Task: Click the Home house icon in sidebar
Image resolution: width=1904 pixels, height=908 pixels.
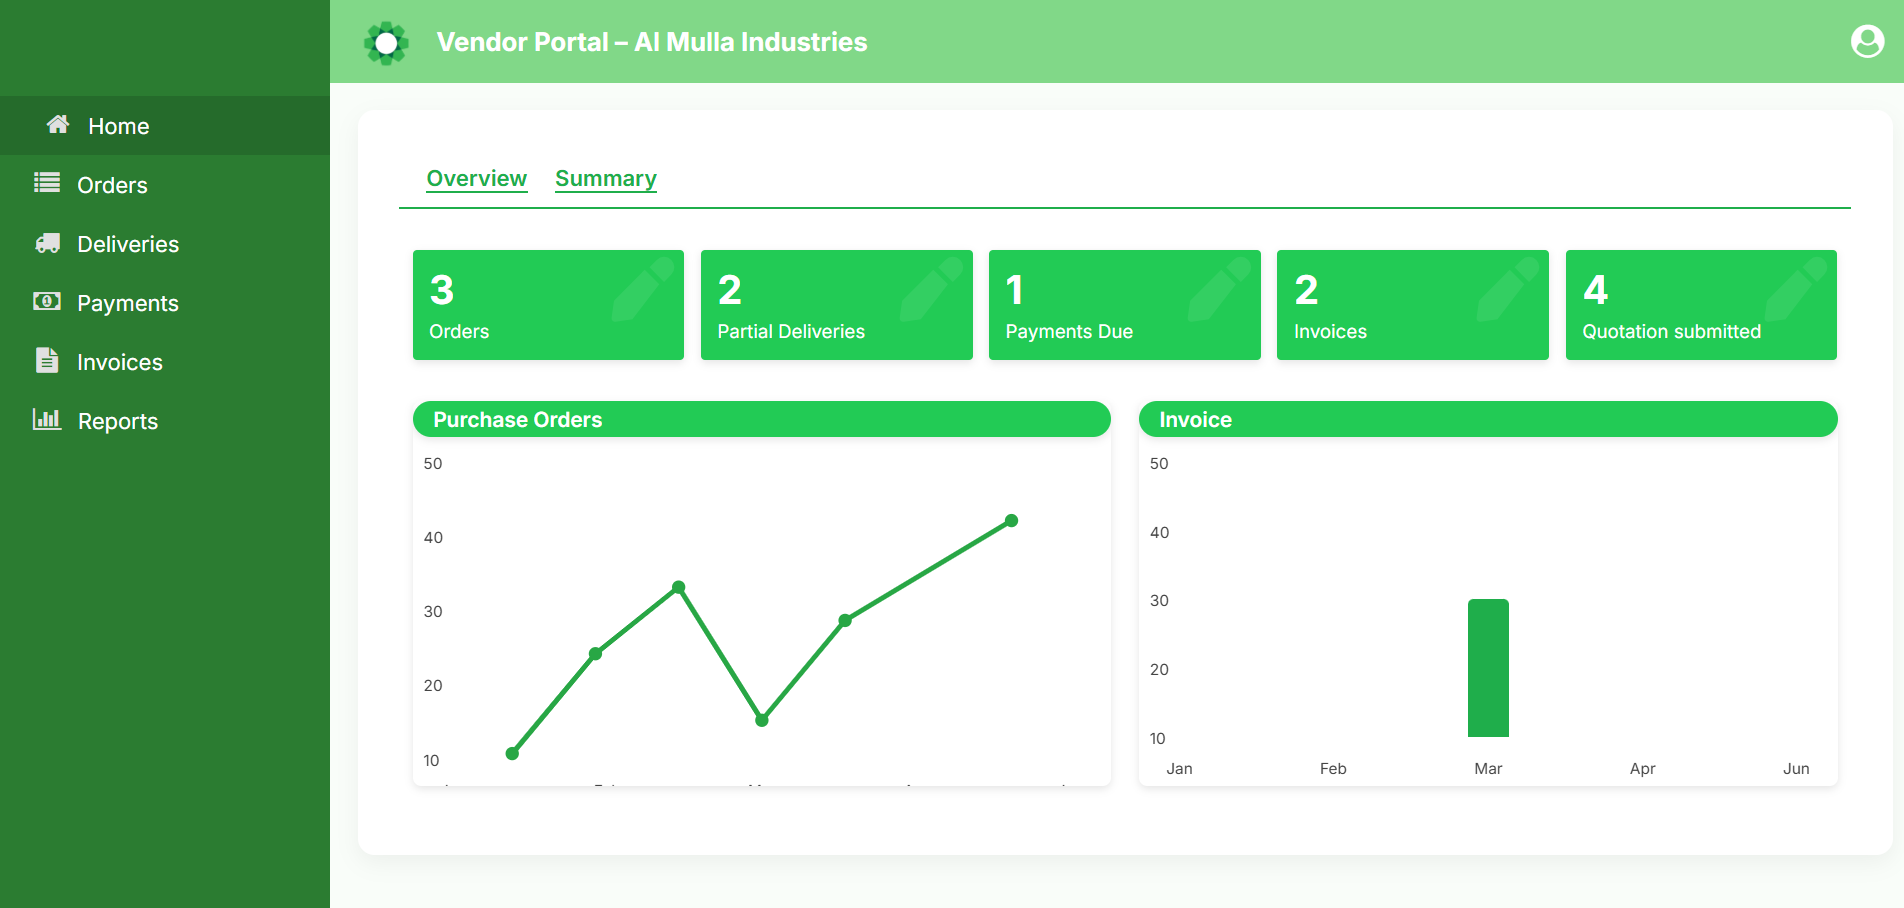Action: tap(58, 124)
